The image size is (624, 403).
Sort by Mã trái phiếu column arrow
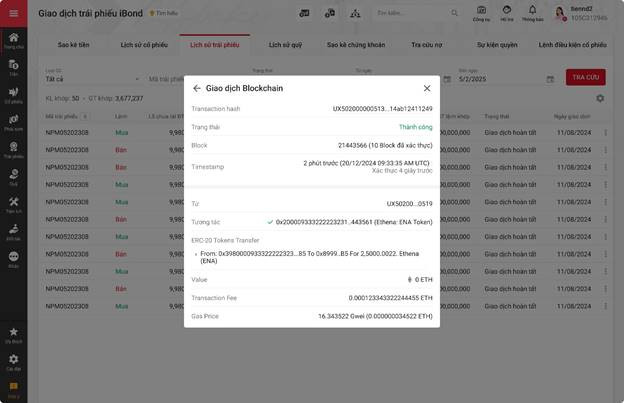84,117
